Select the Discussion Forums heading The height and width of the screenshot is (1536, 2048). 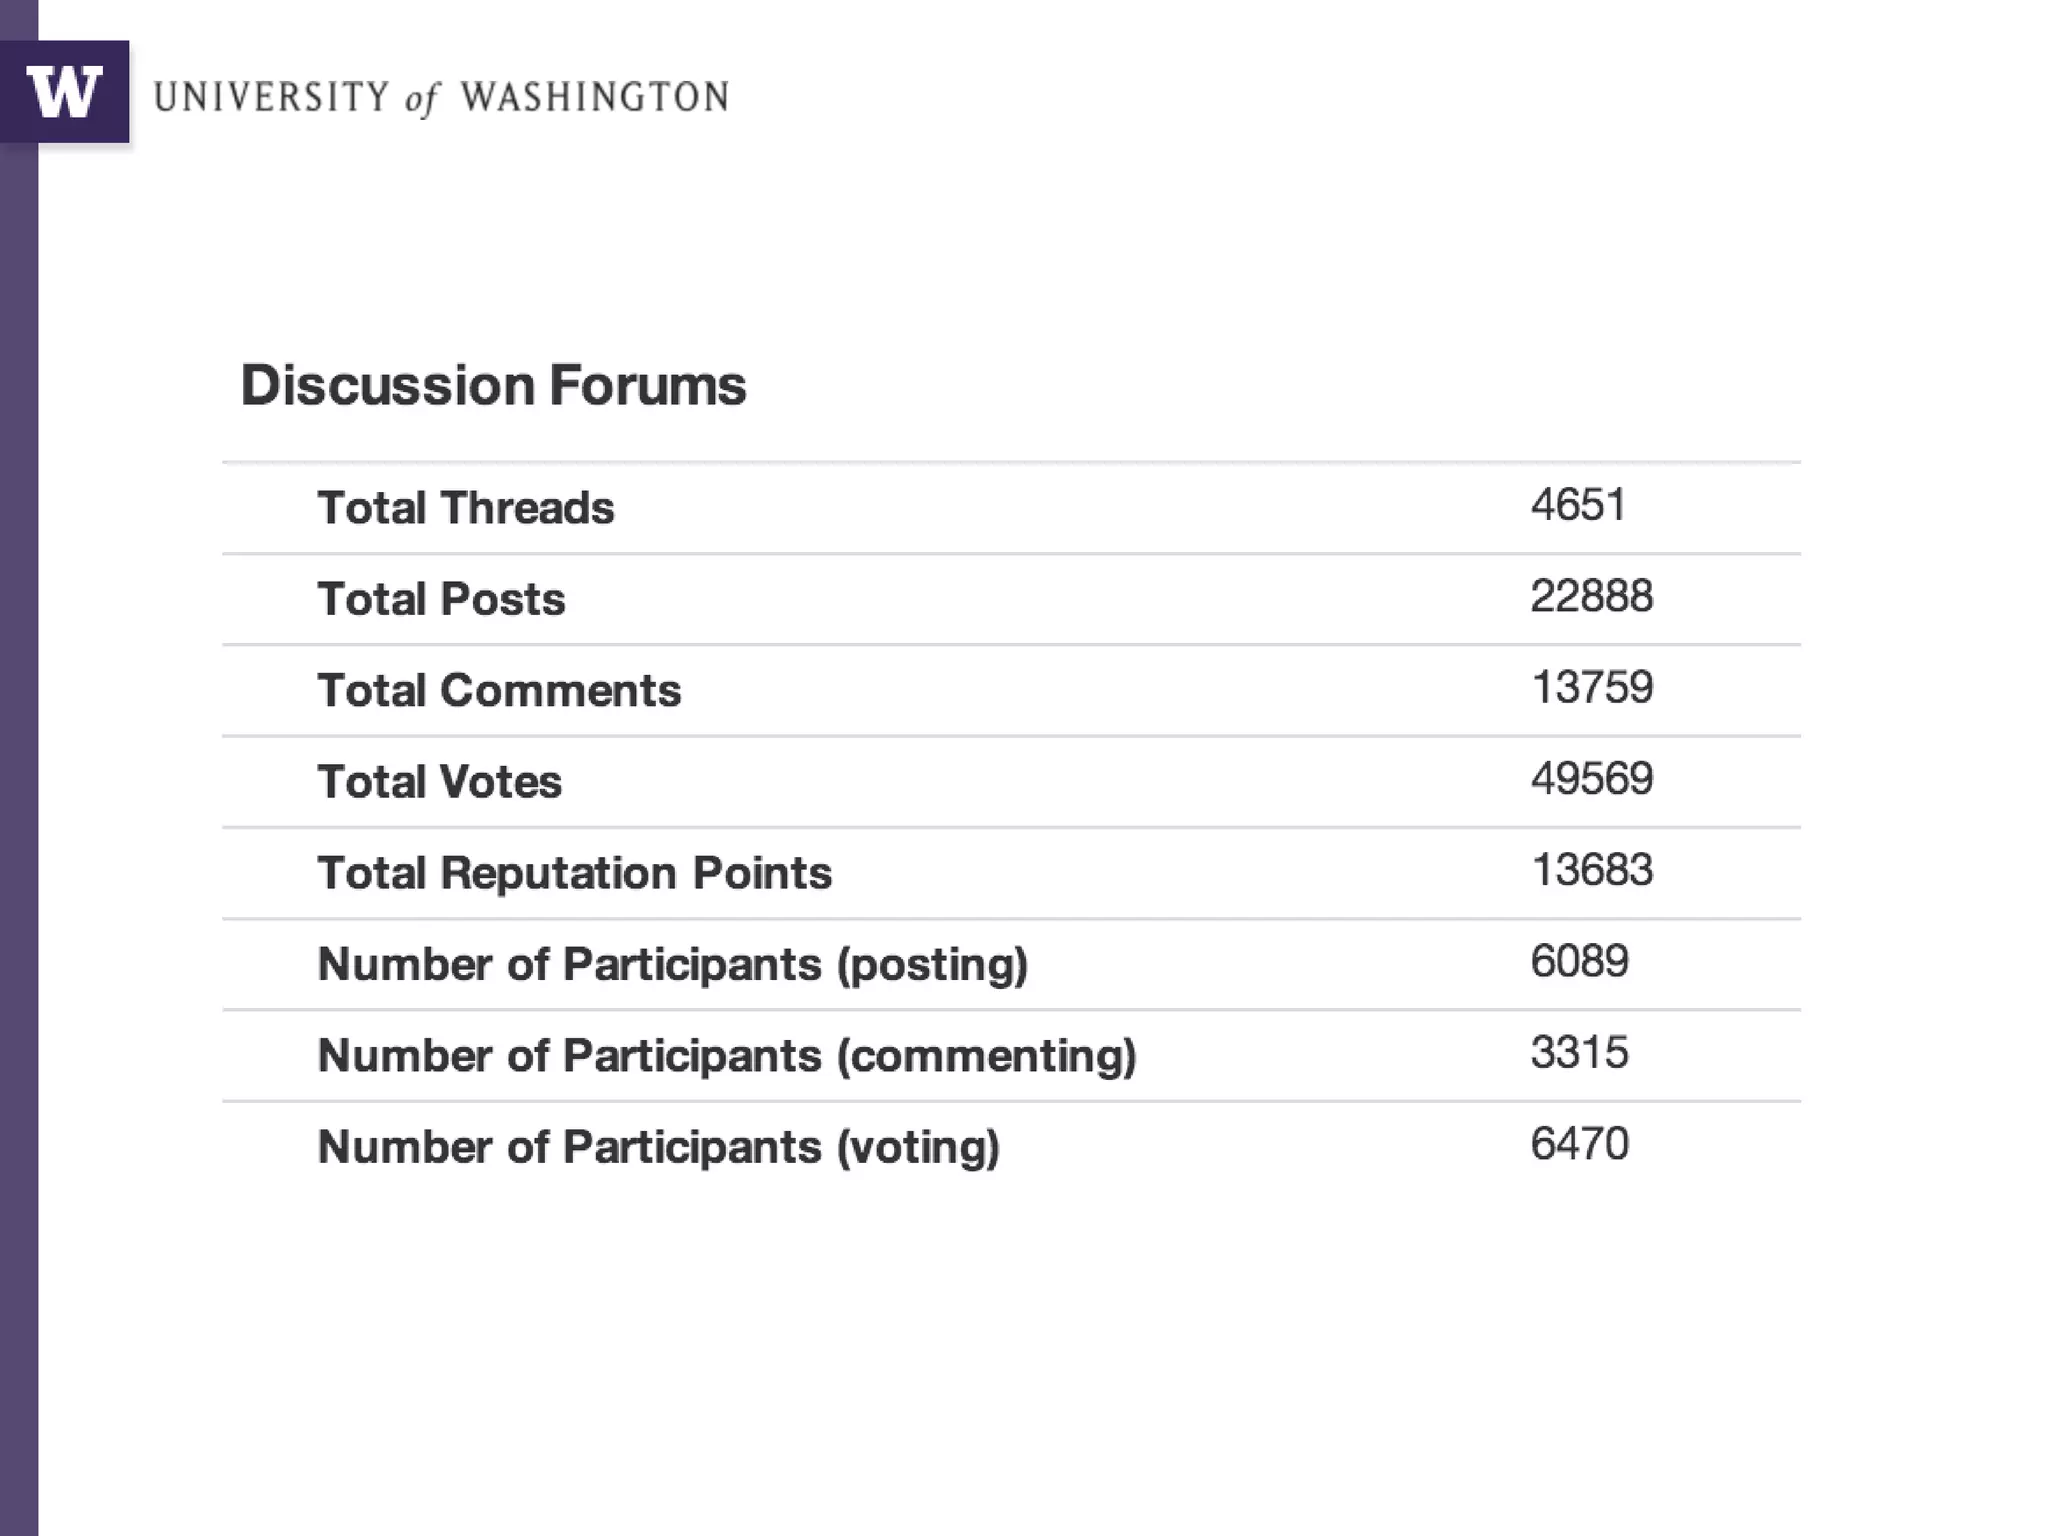tap(493, 385)
